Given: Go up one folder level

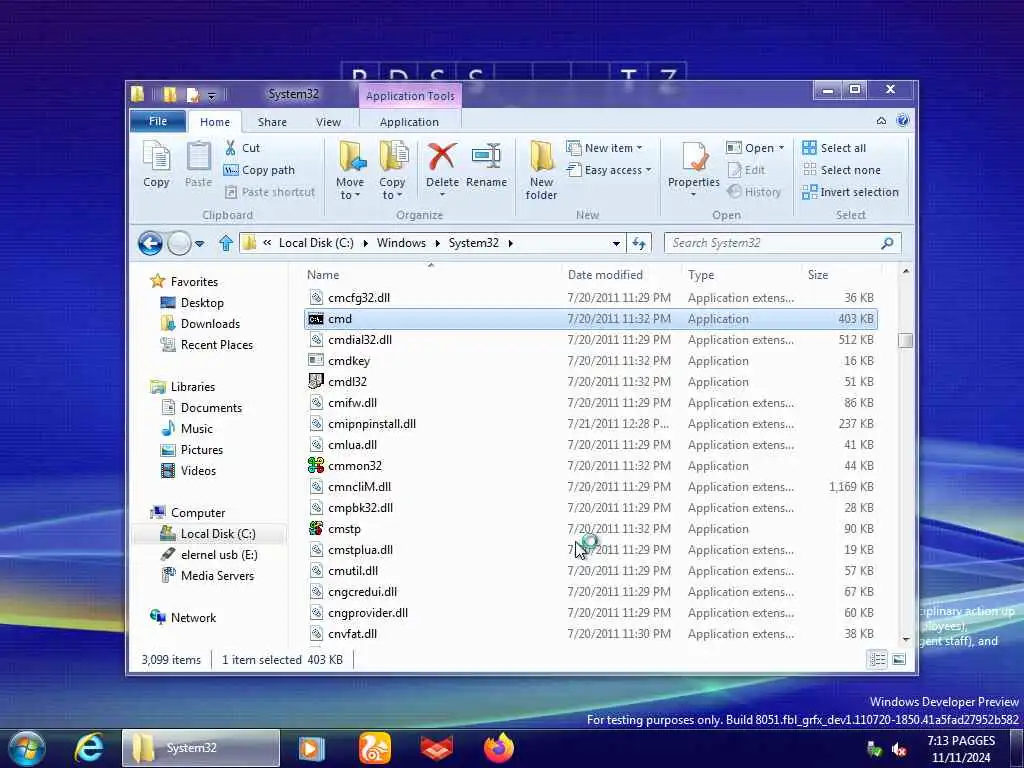Looking at the screenshot, I should click(226, 244).
